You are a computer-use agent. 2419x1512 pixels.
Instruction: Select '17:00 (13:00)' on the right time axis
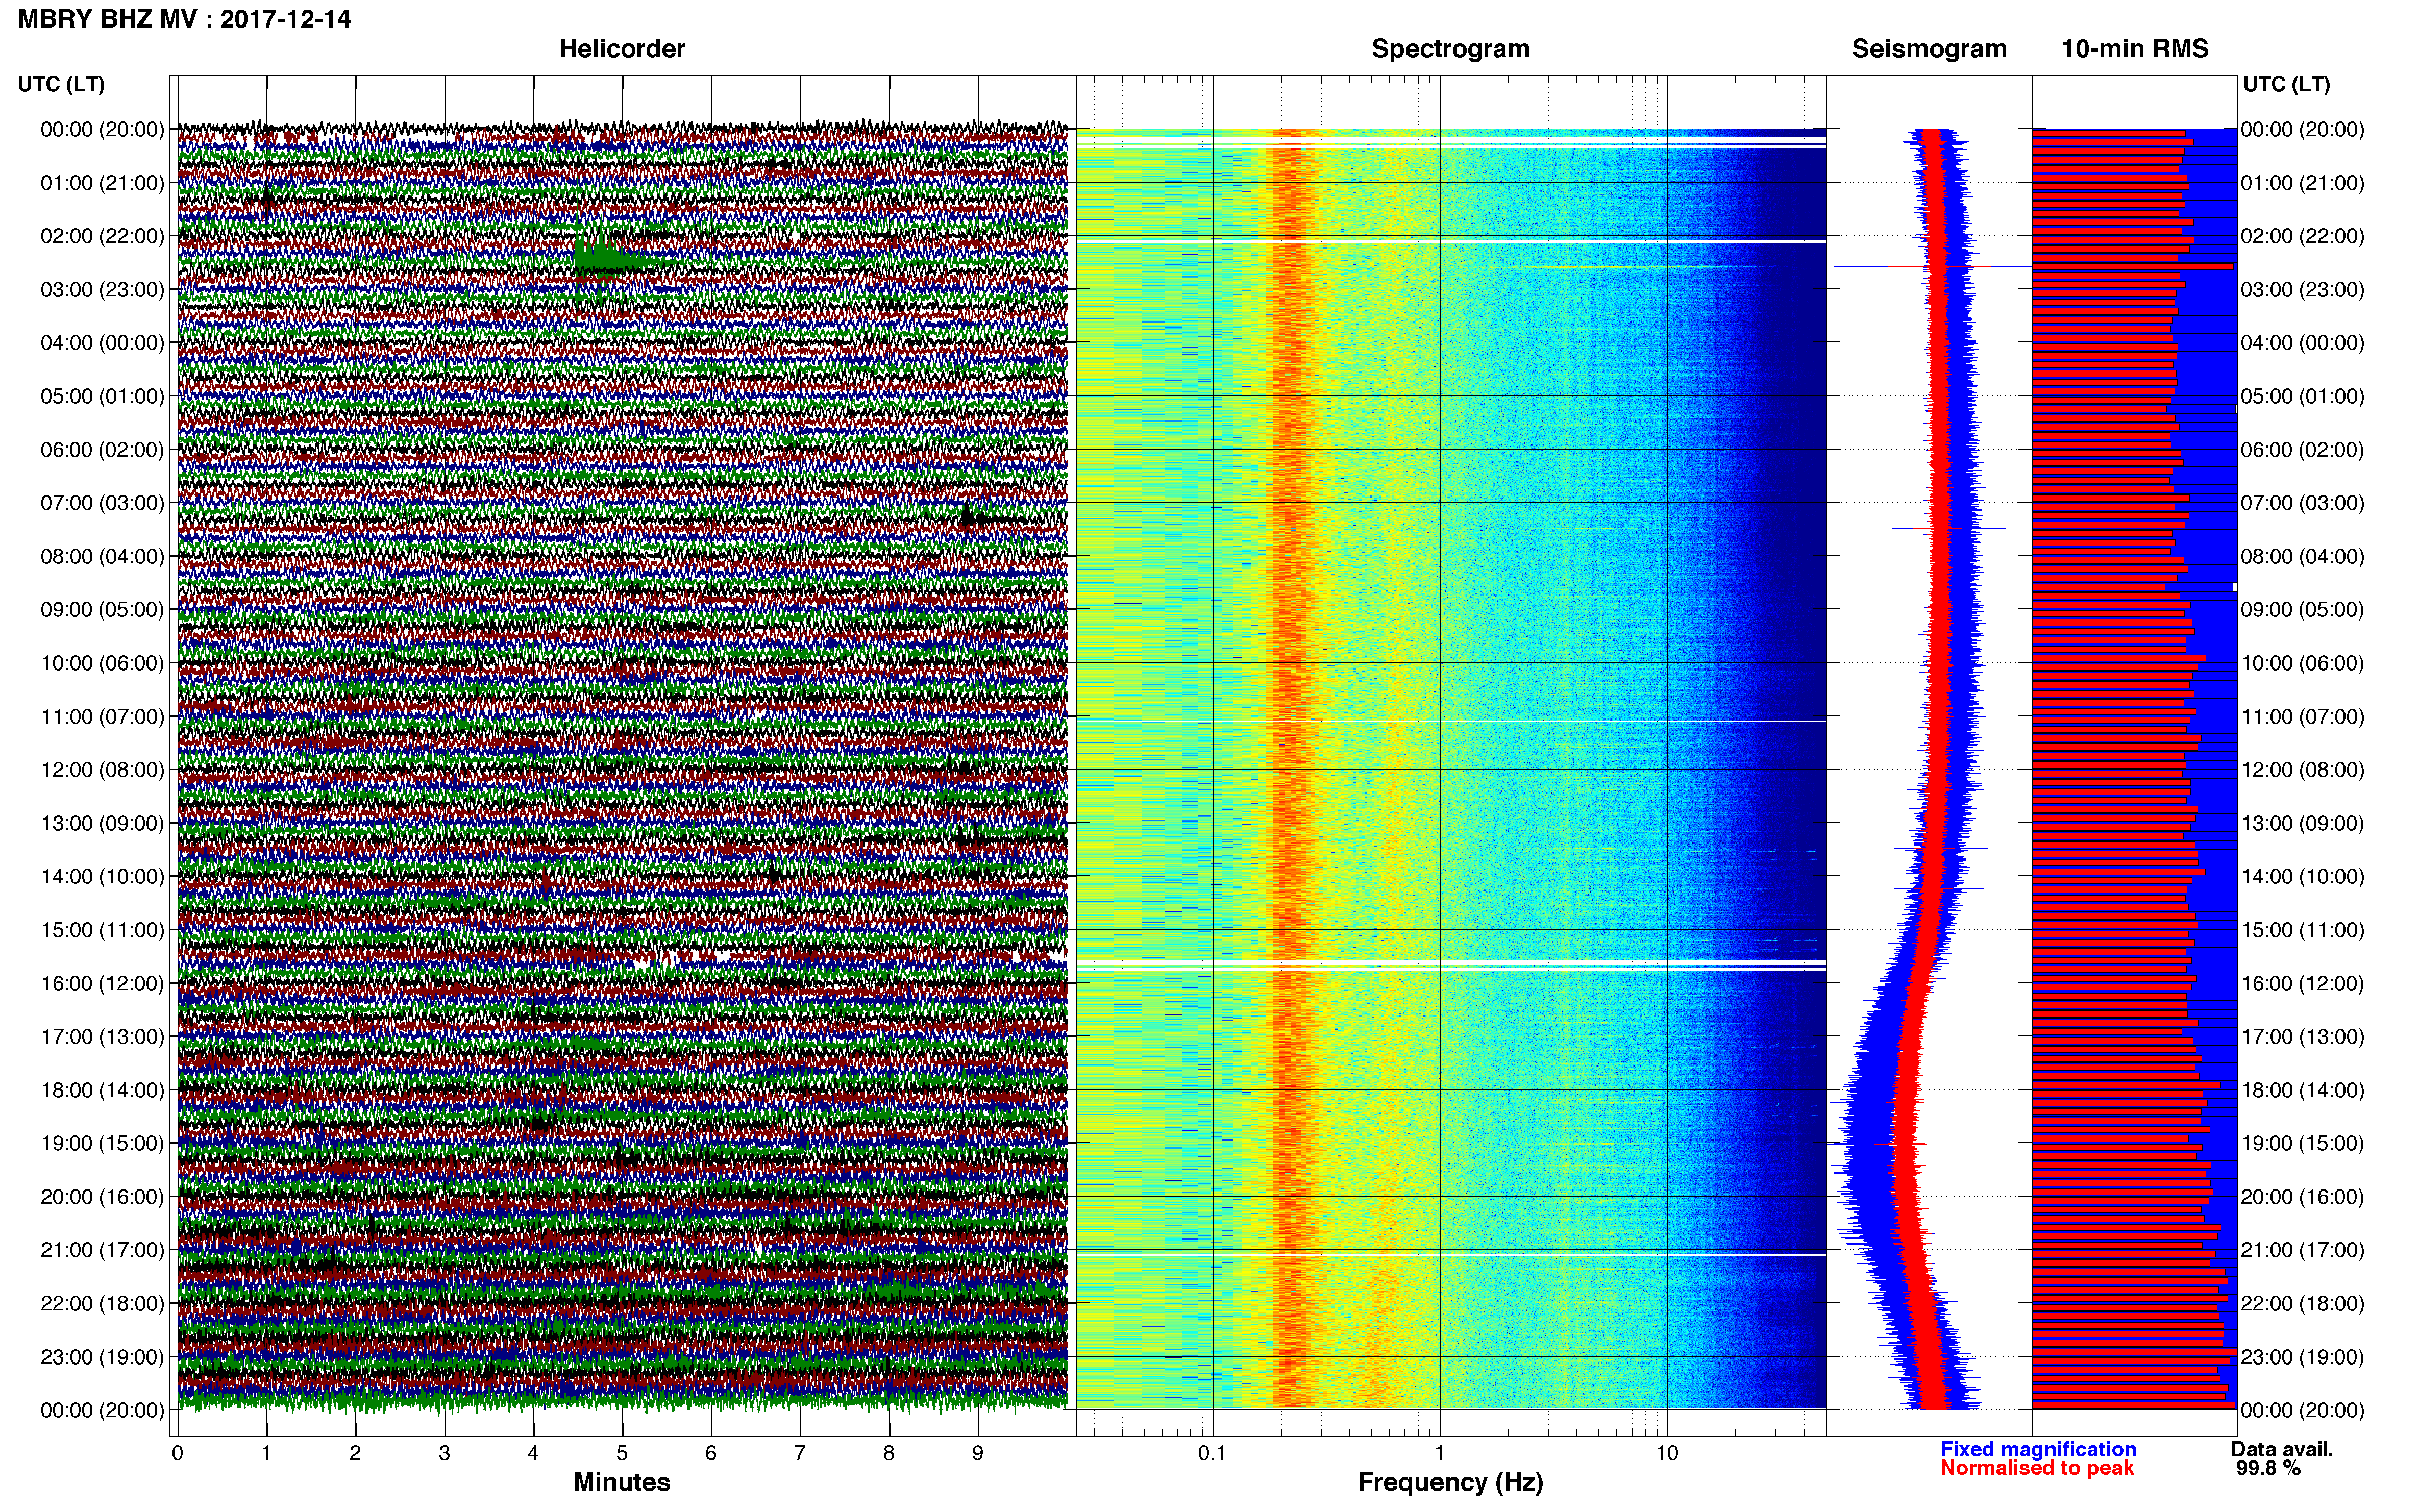click(2303, 1037)
